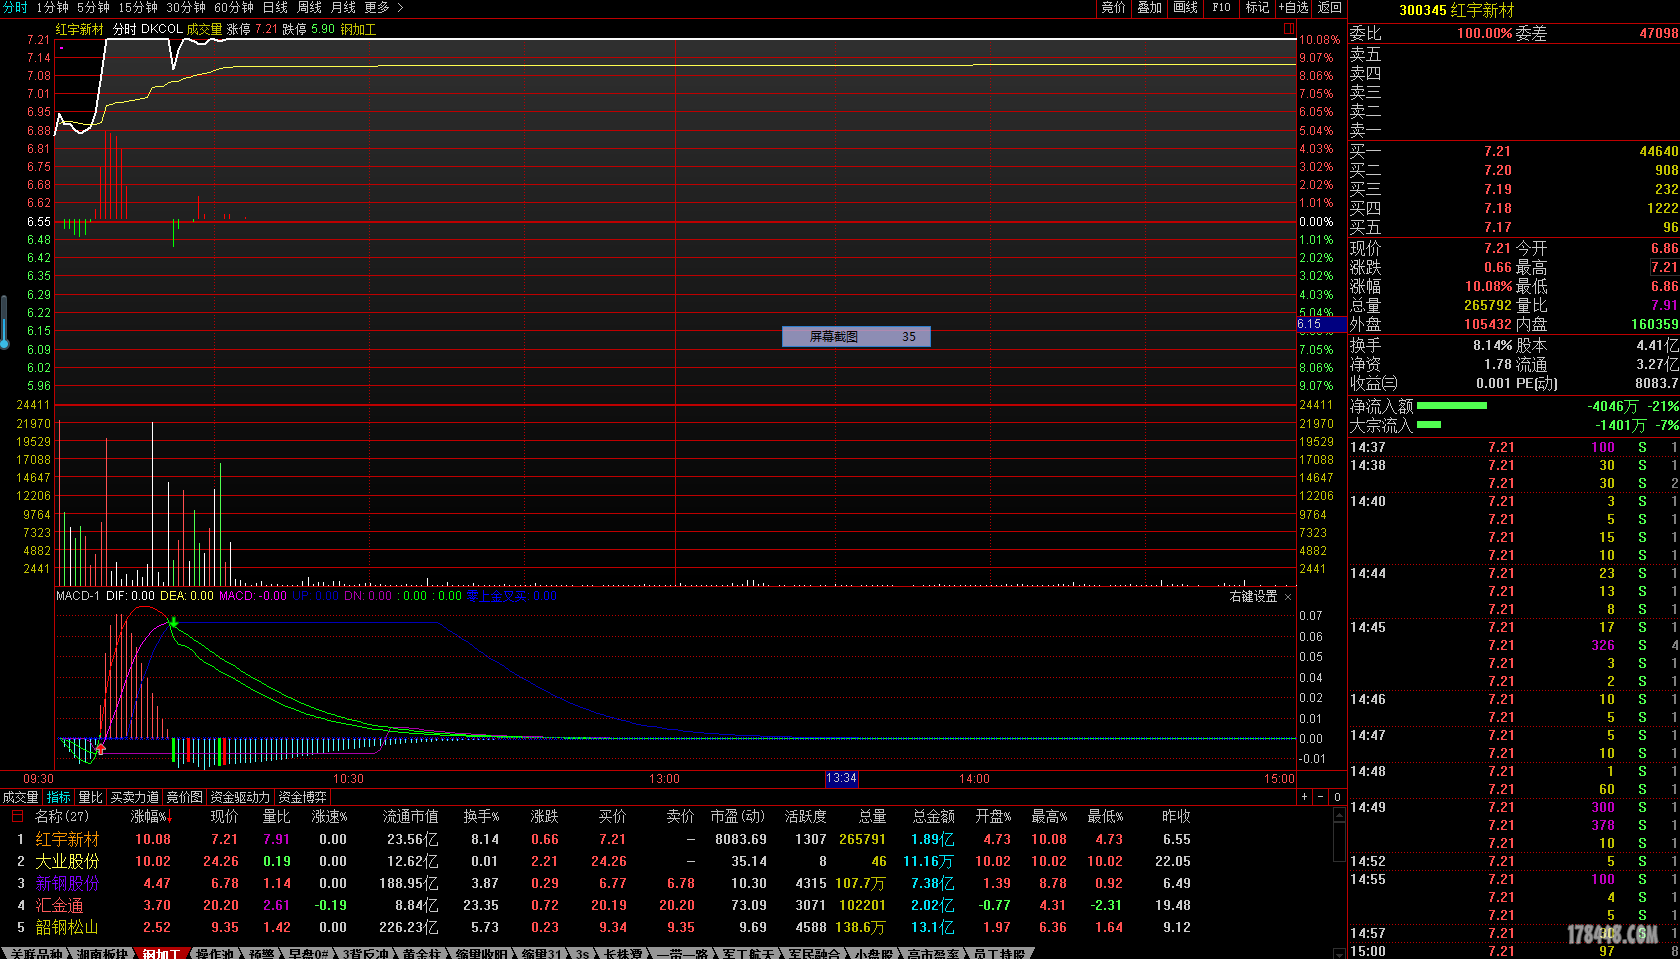Click the minus button at the indicator bar's right end
The image size is (1680, 959).
(x=1321, y=797)
